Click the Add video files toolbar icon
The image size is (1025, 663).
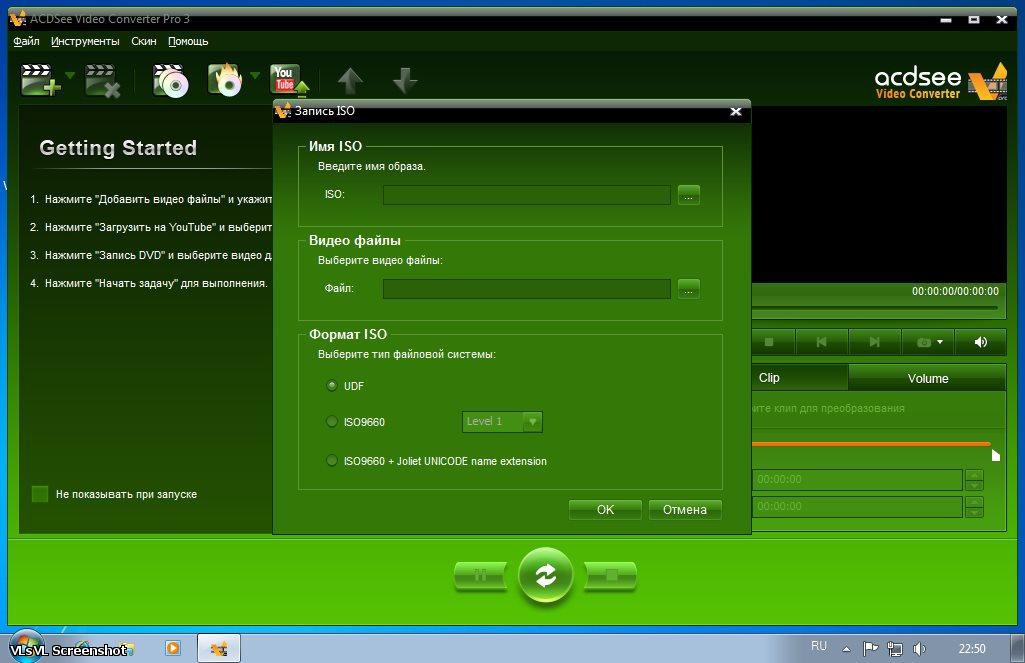coord(39,80)
